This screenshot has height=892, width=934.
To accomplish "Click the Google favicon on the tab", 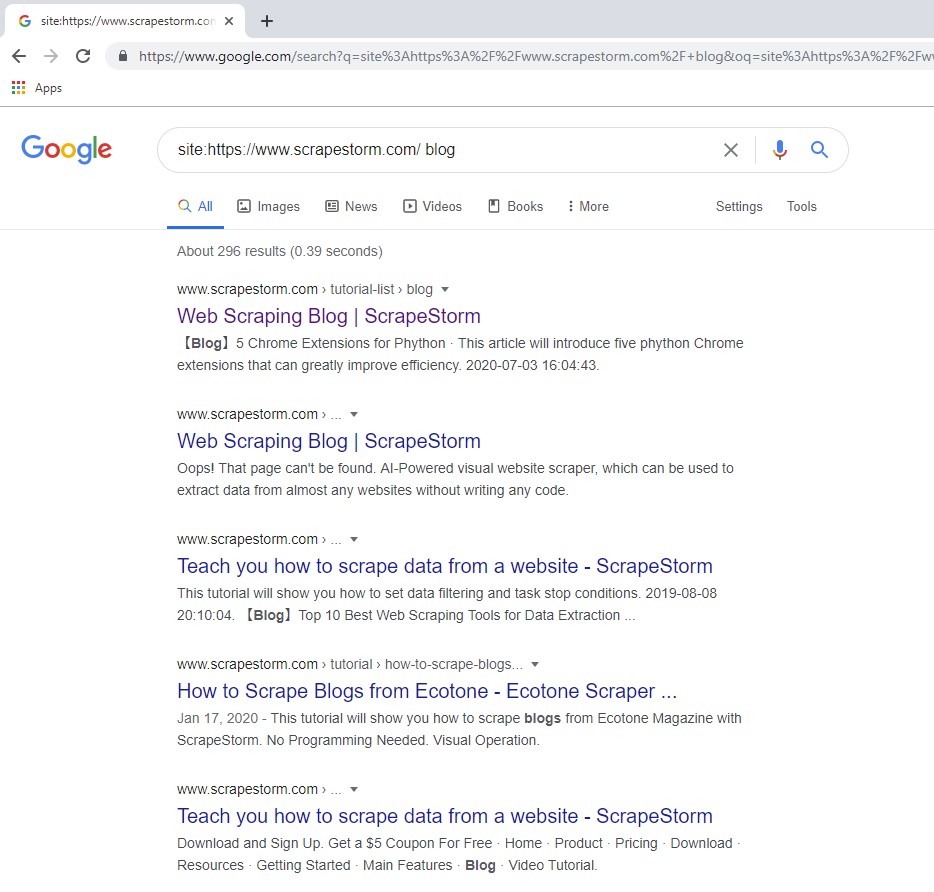I will 25,21.
